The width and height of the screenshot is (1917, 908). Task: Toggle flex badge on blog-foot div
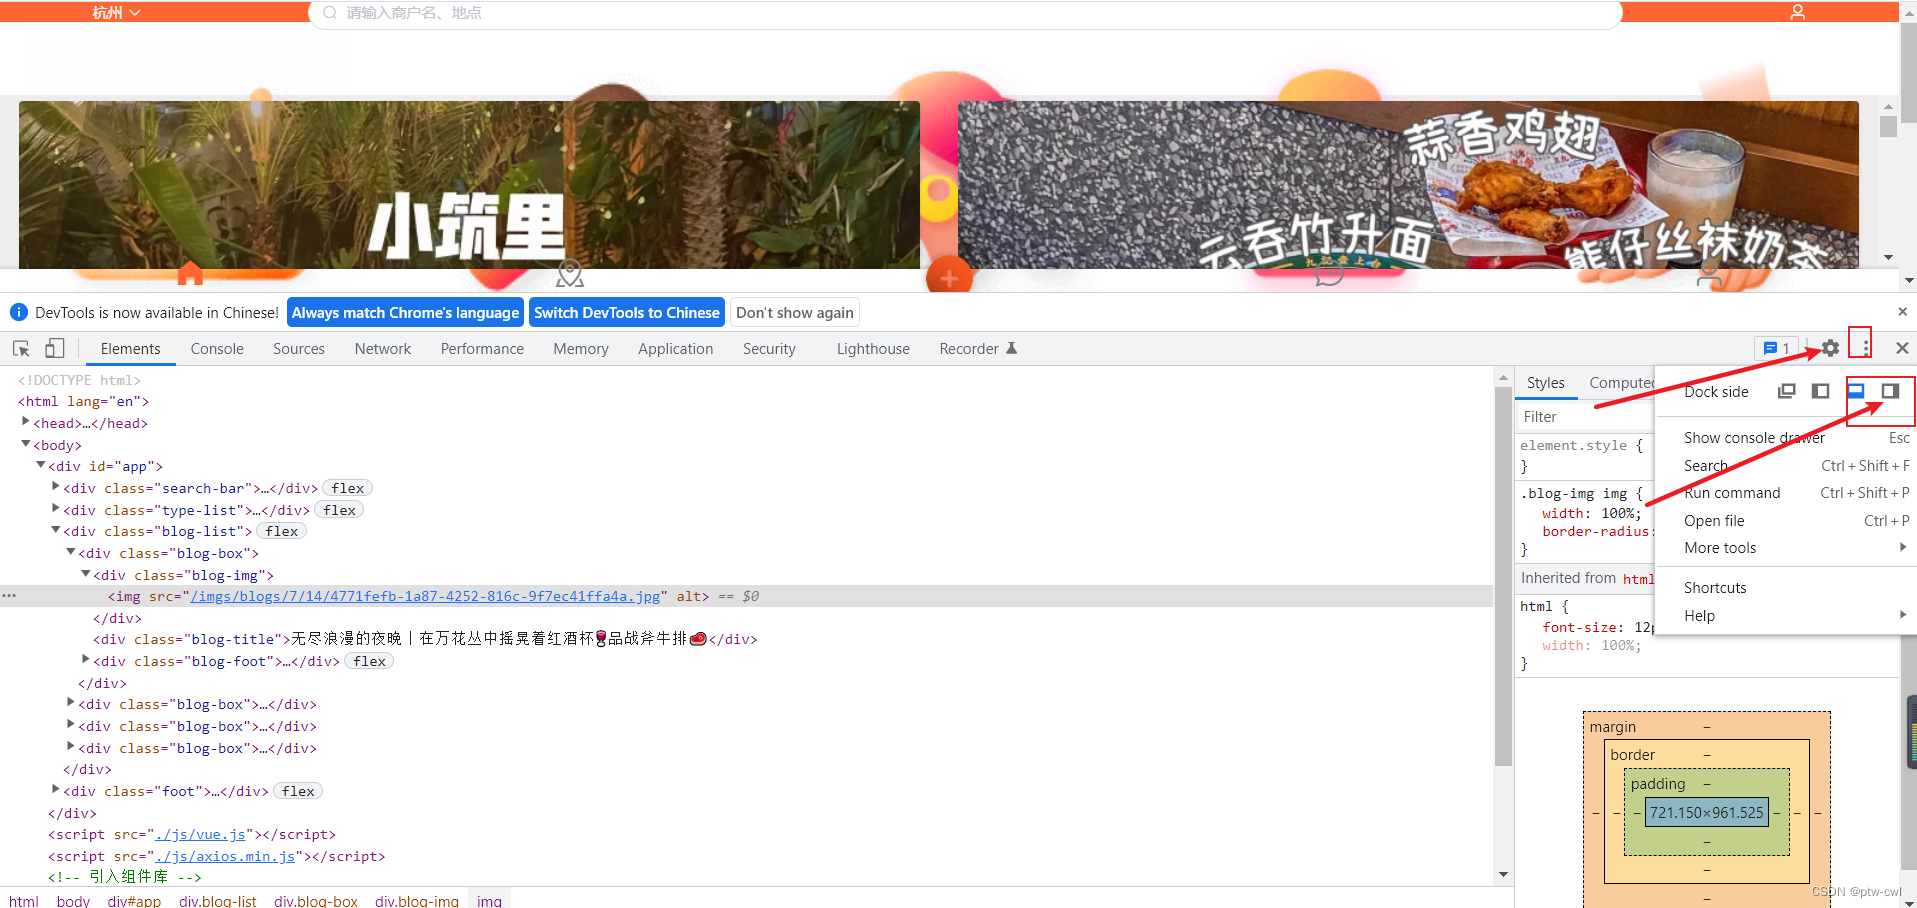(x=369, y=661)
